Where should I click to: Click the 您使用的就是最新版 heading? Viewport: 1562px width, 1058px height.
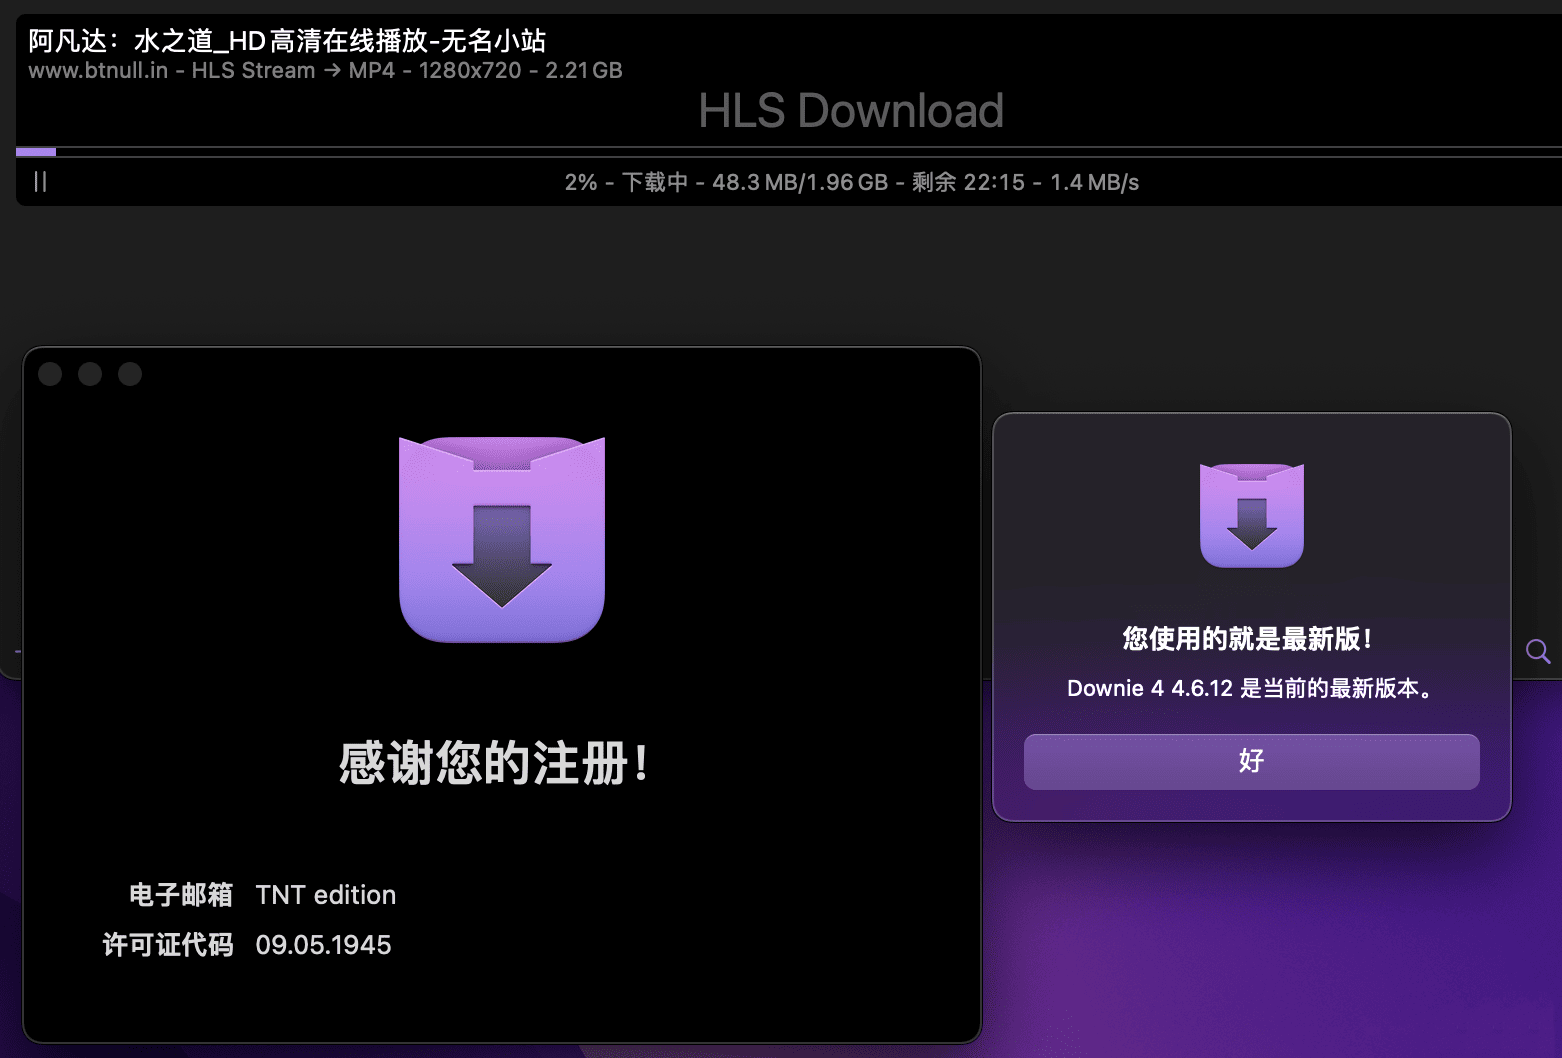(x=1247, y=639)
